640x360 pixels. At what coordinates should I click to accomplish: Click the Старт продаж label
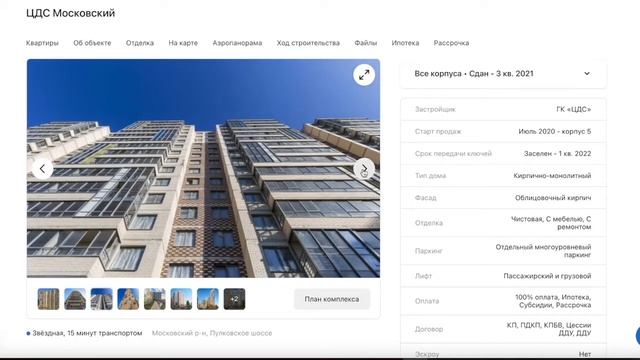[438, 131]
